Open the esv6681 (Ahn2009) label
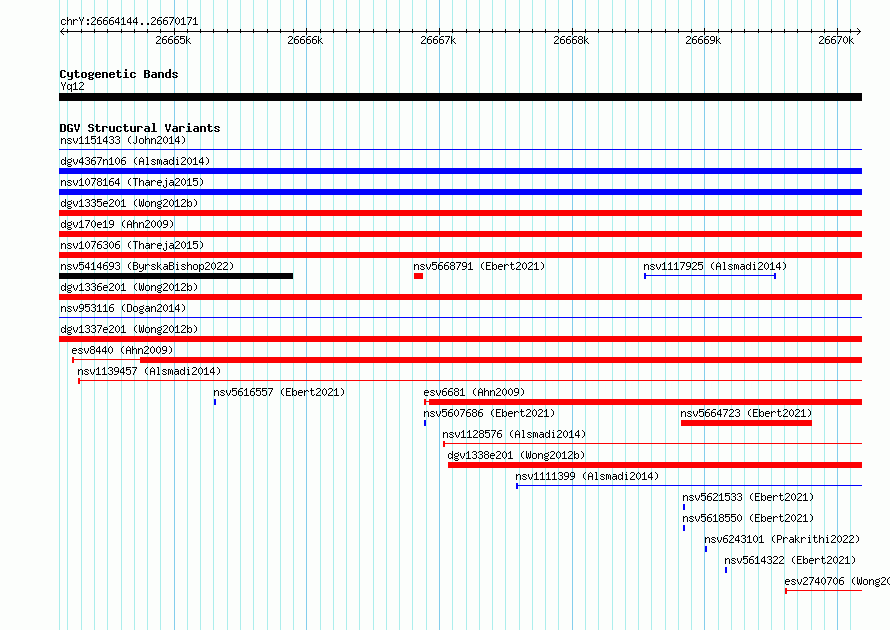 [474, 392]
